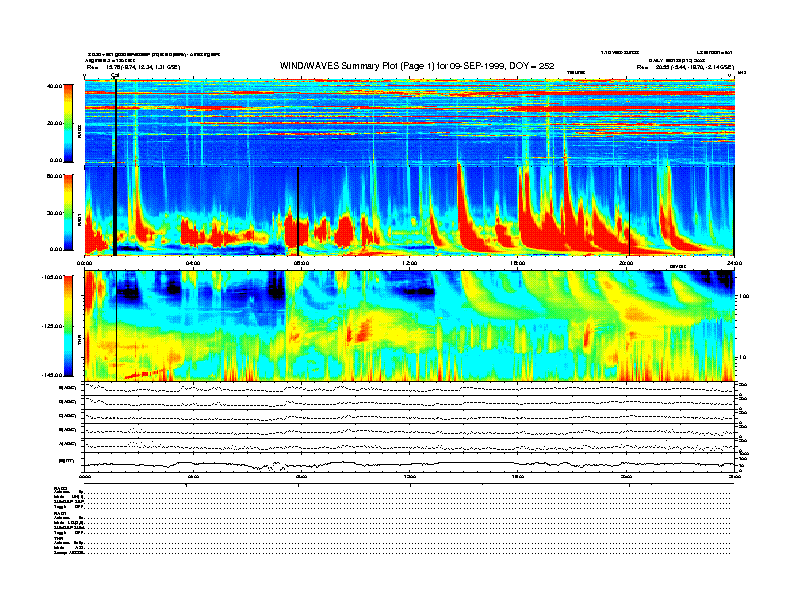
Task: Click the -105.00 label on TNR scale
Action: click(x=53, y=277)
